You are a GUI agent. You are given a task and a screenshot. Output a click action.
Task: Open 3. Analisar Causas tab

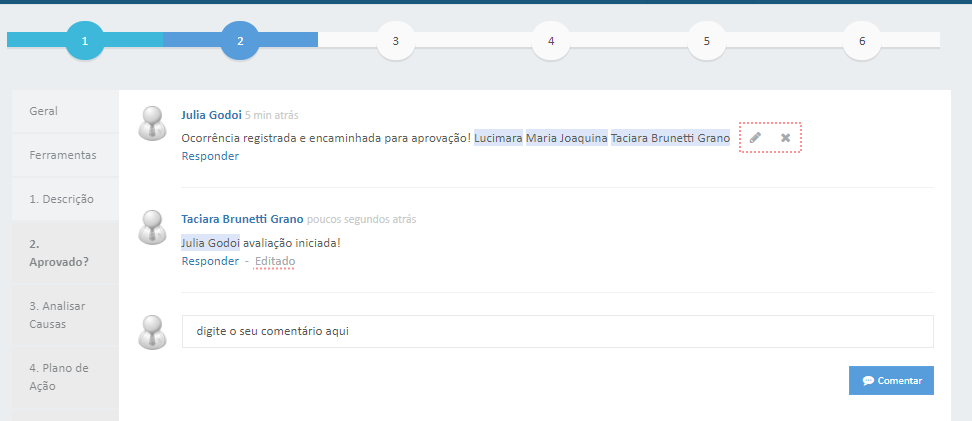tap(66, 315)
